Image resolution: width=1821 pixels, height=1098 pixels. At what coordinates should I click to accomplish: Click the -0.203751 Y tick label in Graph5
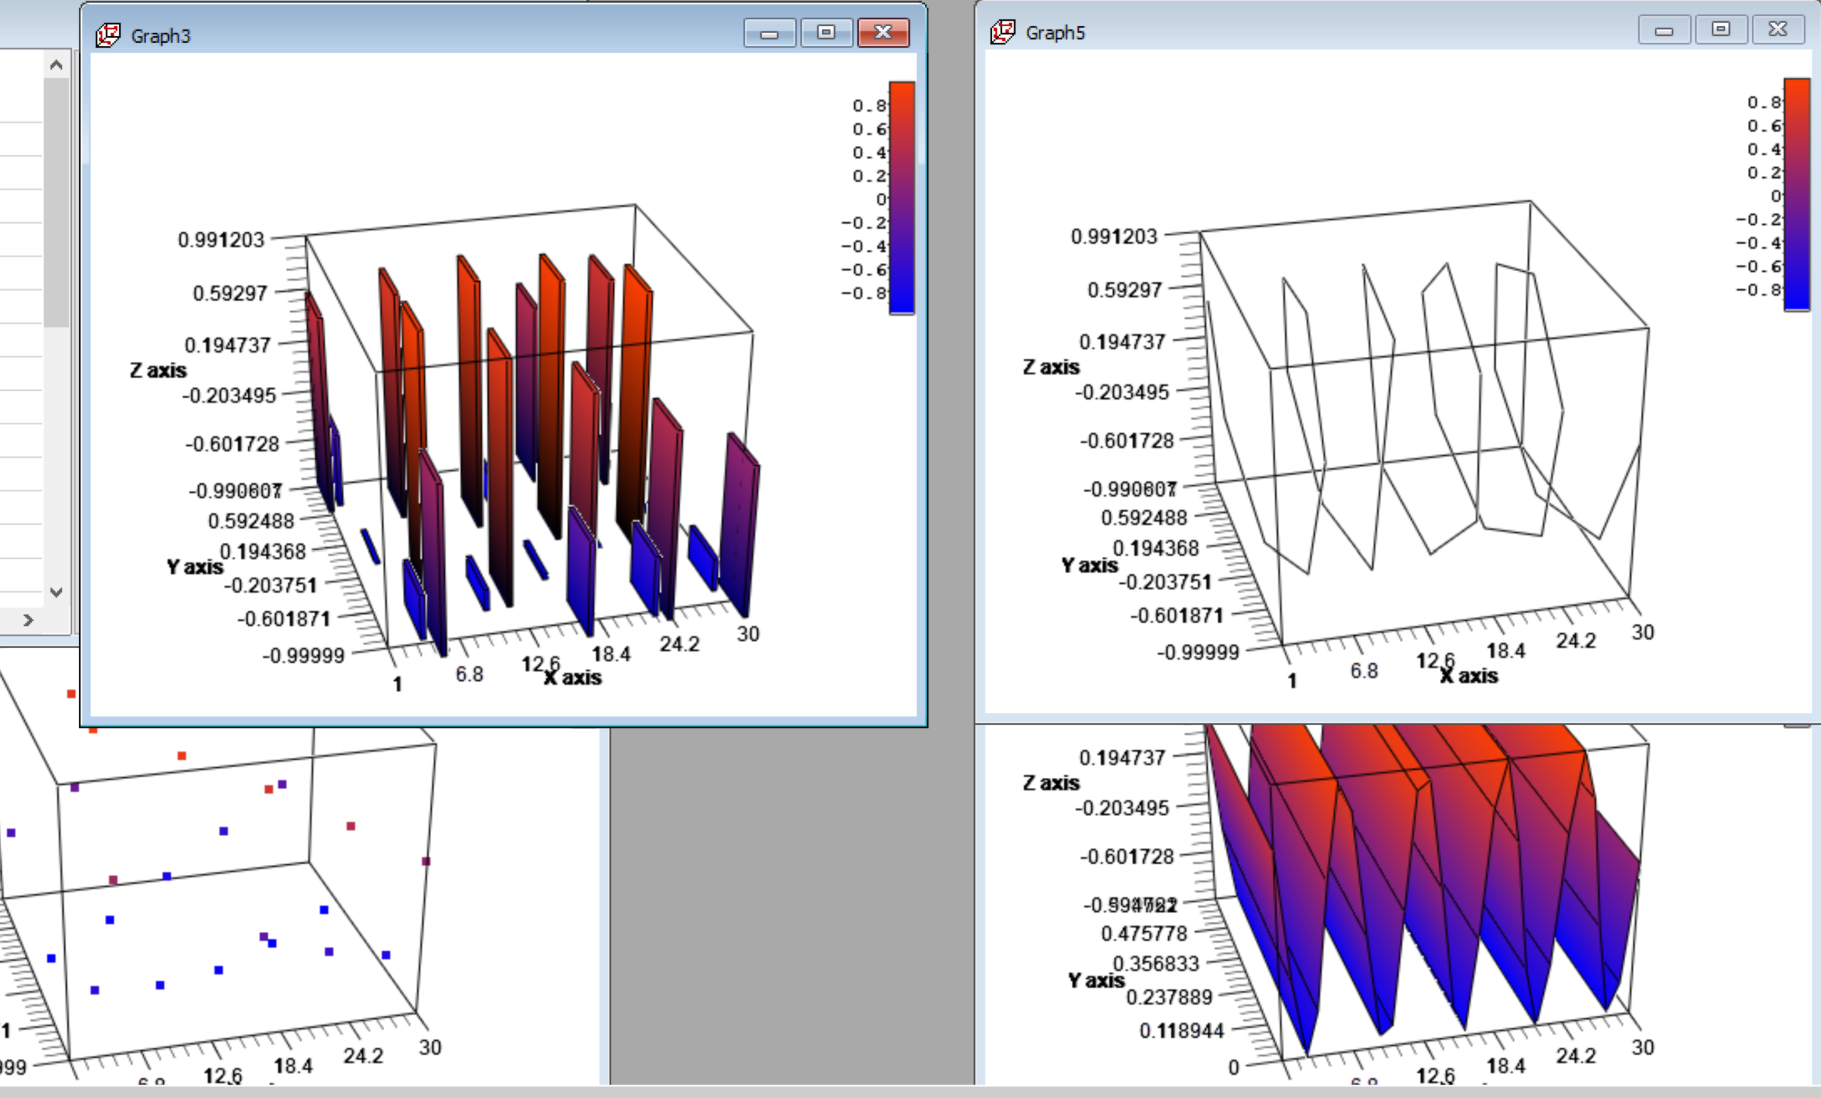point(1165,582)
